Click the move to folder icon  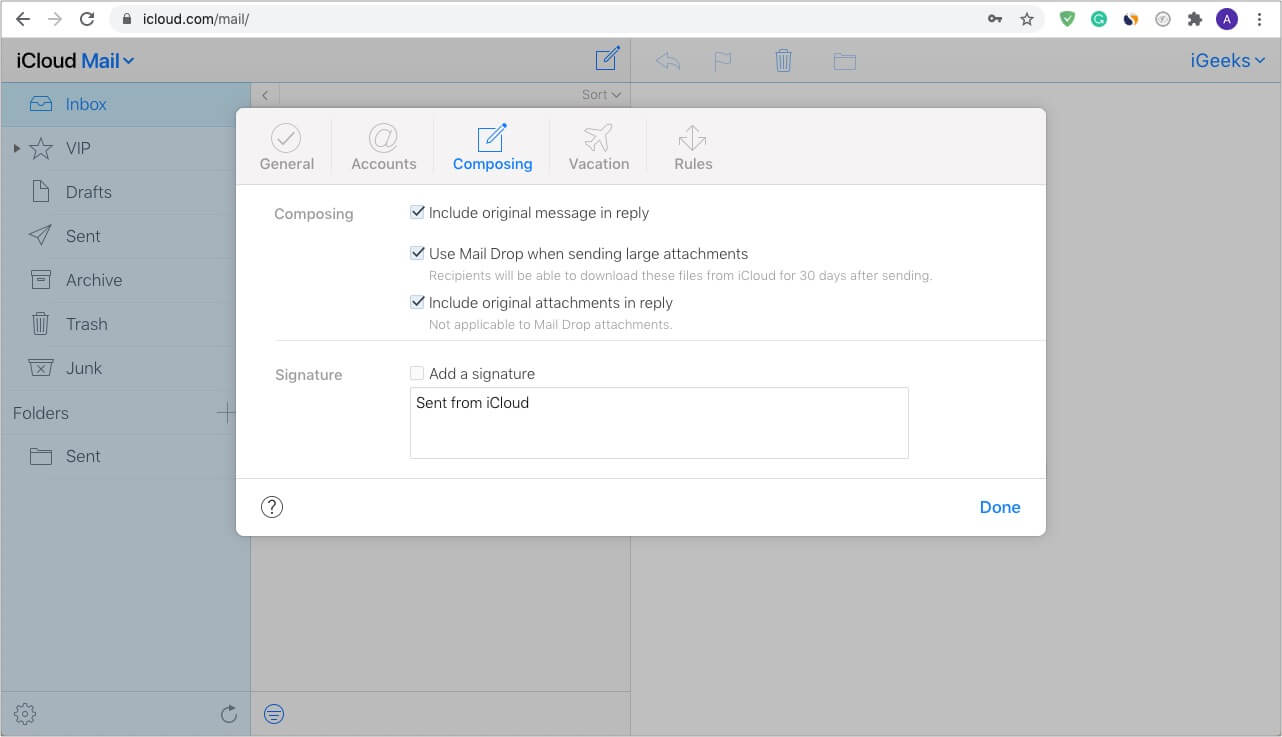pyautogui.click(x=844, y=62)
